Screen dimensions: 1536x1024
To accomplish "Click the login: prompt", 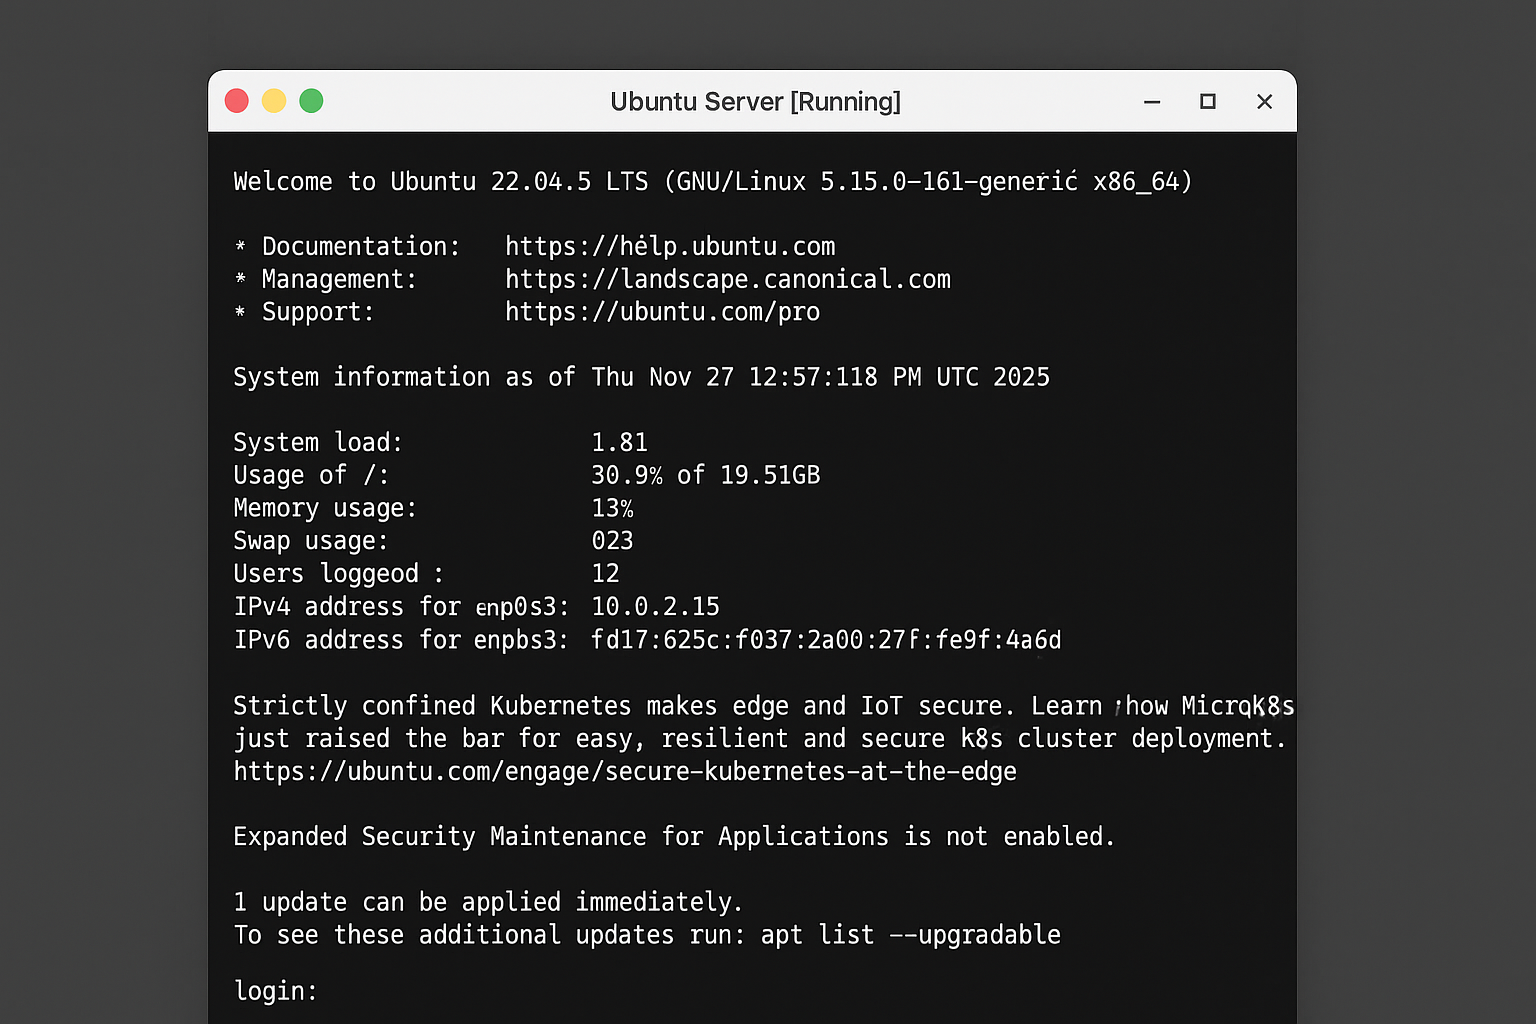I will click(275, 991).
